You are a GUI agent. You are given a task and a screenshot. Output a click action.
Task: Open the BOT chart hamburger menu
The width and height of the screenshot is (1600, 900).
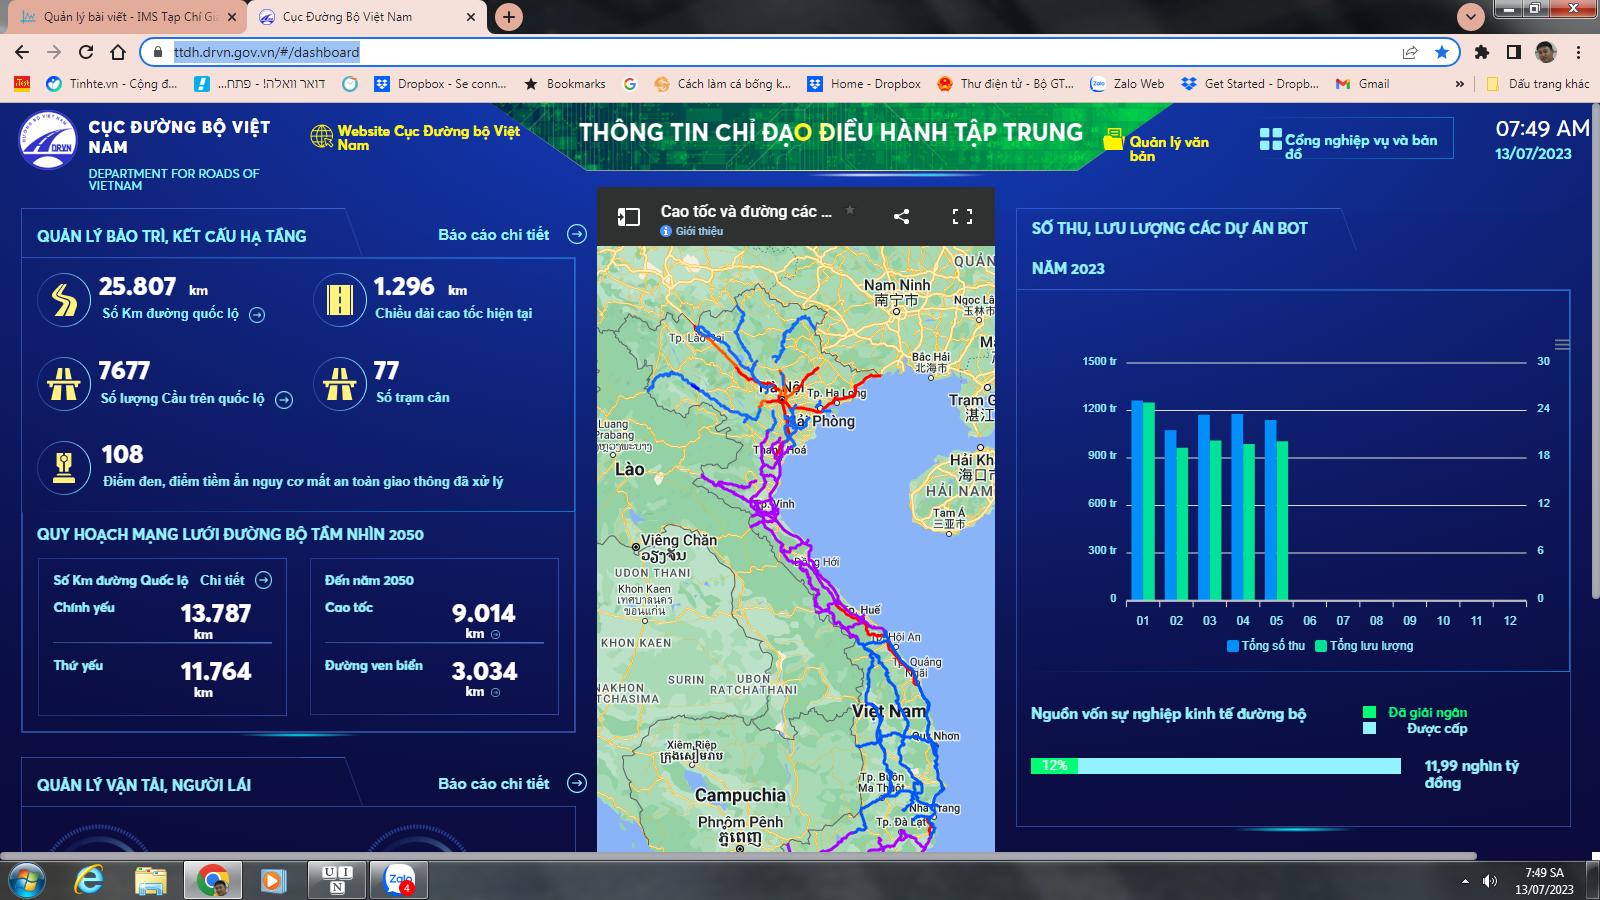point(1562,344)
